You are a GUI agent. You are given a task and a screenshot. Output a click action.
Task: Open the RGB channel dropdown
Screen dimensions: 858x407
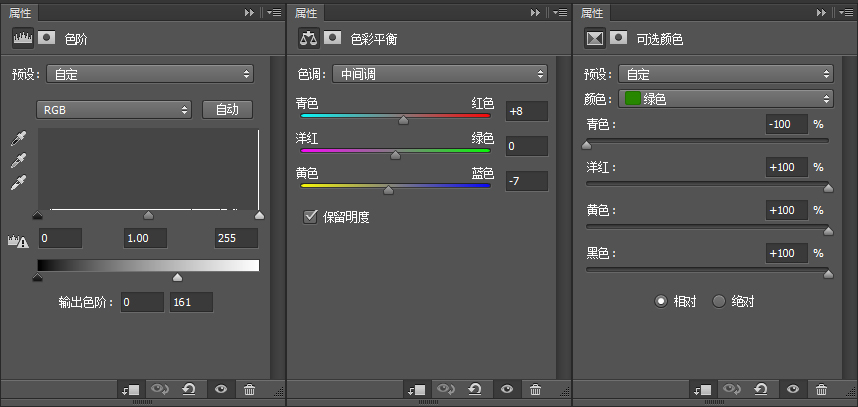click(x=114, y=109)
